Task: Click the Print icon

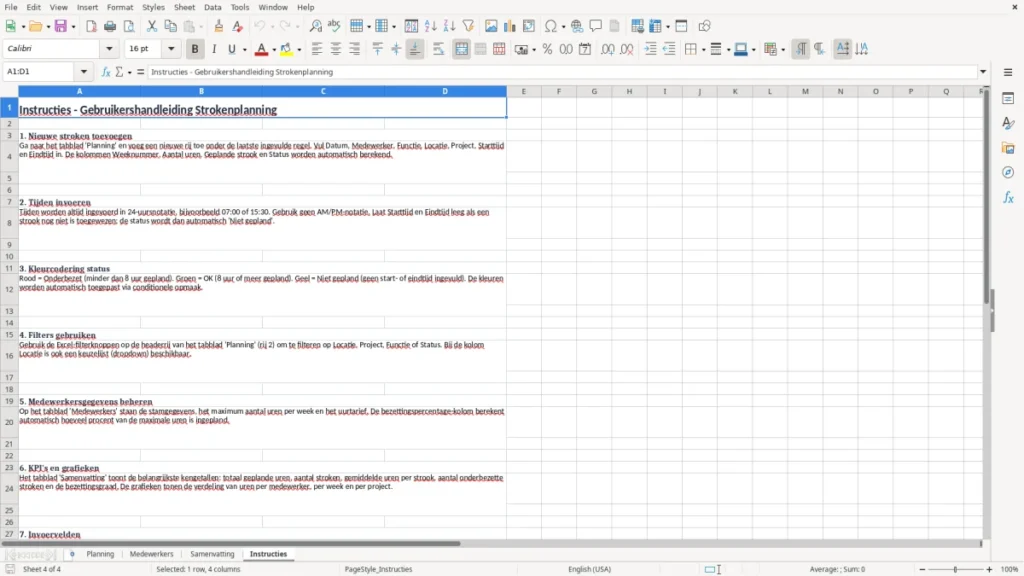Action: (110, 26)
